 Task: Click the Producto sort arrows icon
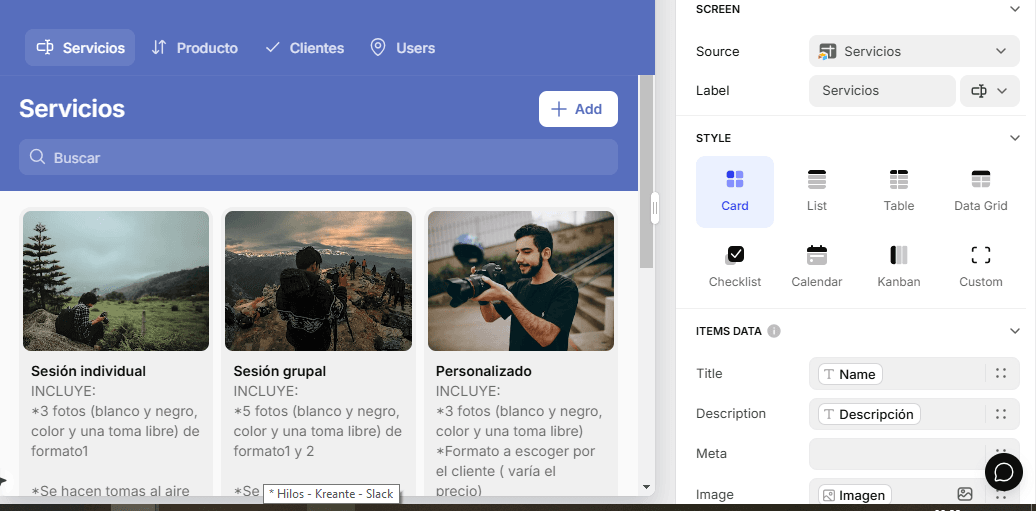point(159,48)
